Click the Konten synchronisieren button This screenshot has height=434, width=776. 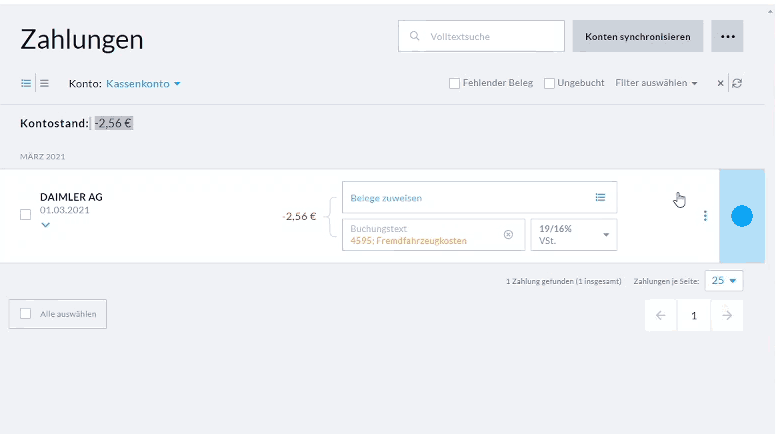pyautogui.click(x=637, y=36)
